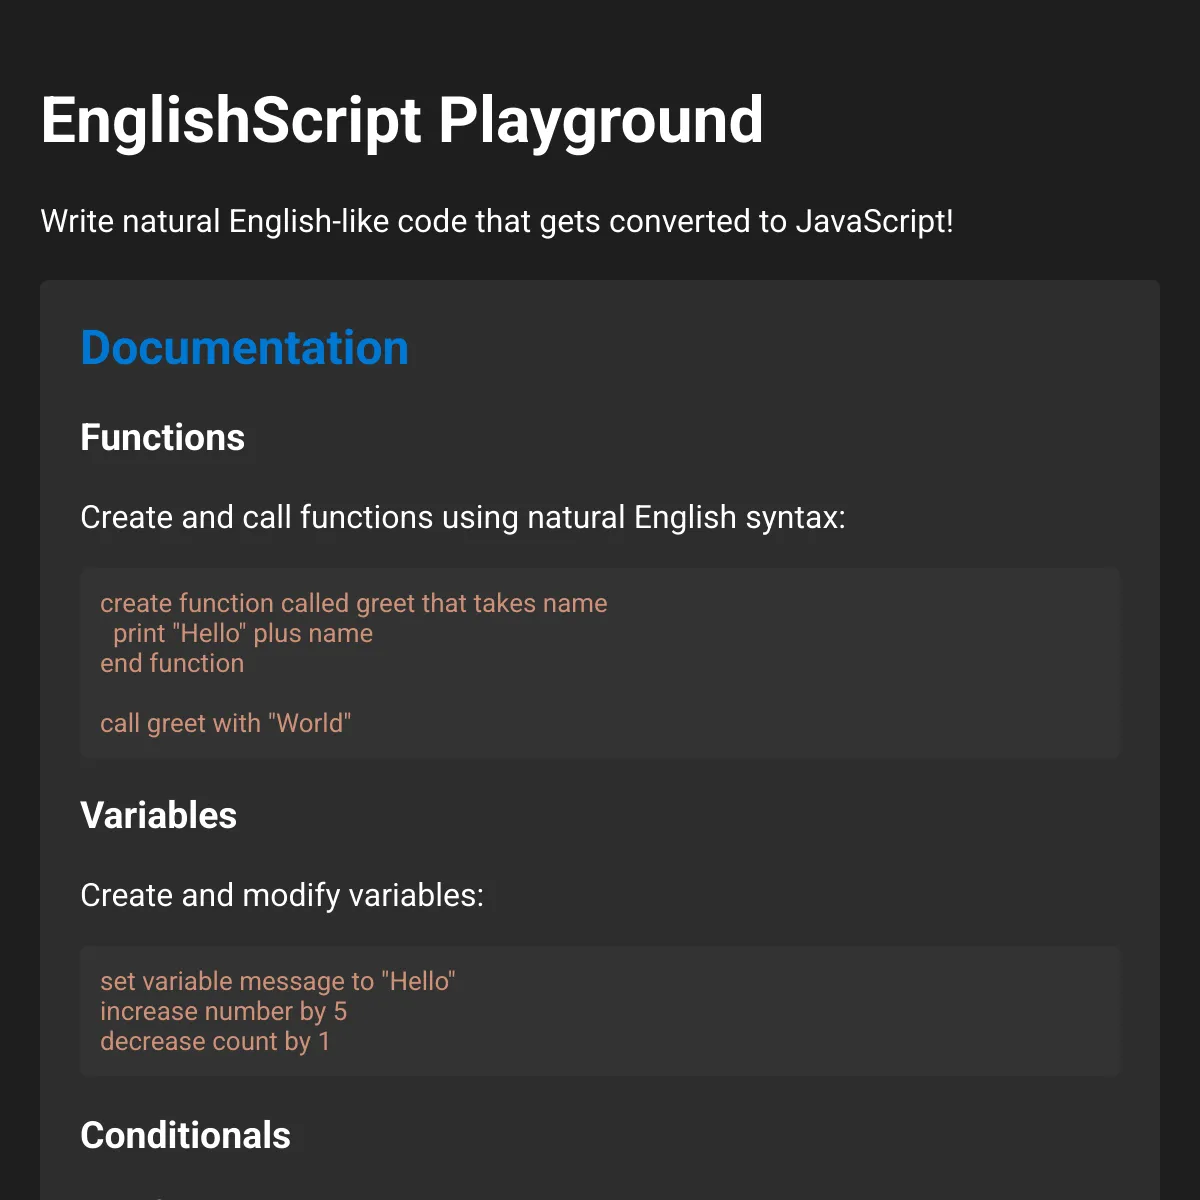Viewport: 1200px width, 1200px height.
Task: Click the 'end function' code line
Action: pyautogui.click(x=172, y=663)
